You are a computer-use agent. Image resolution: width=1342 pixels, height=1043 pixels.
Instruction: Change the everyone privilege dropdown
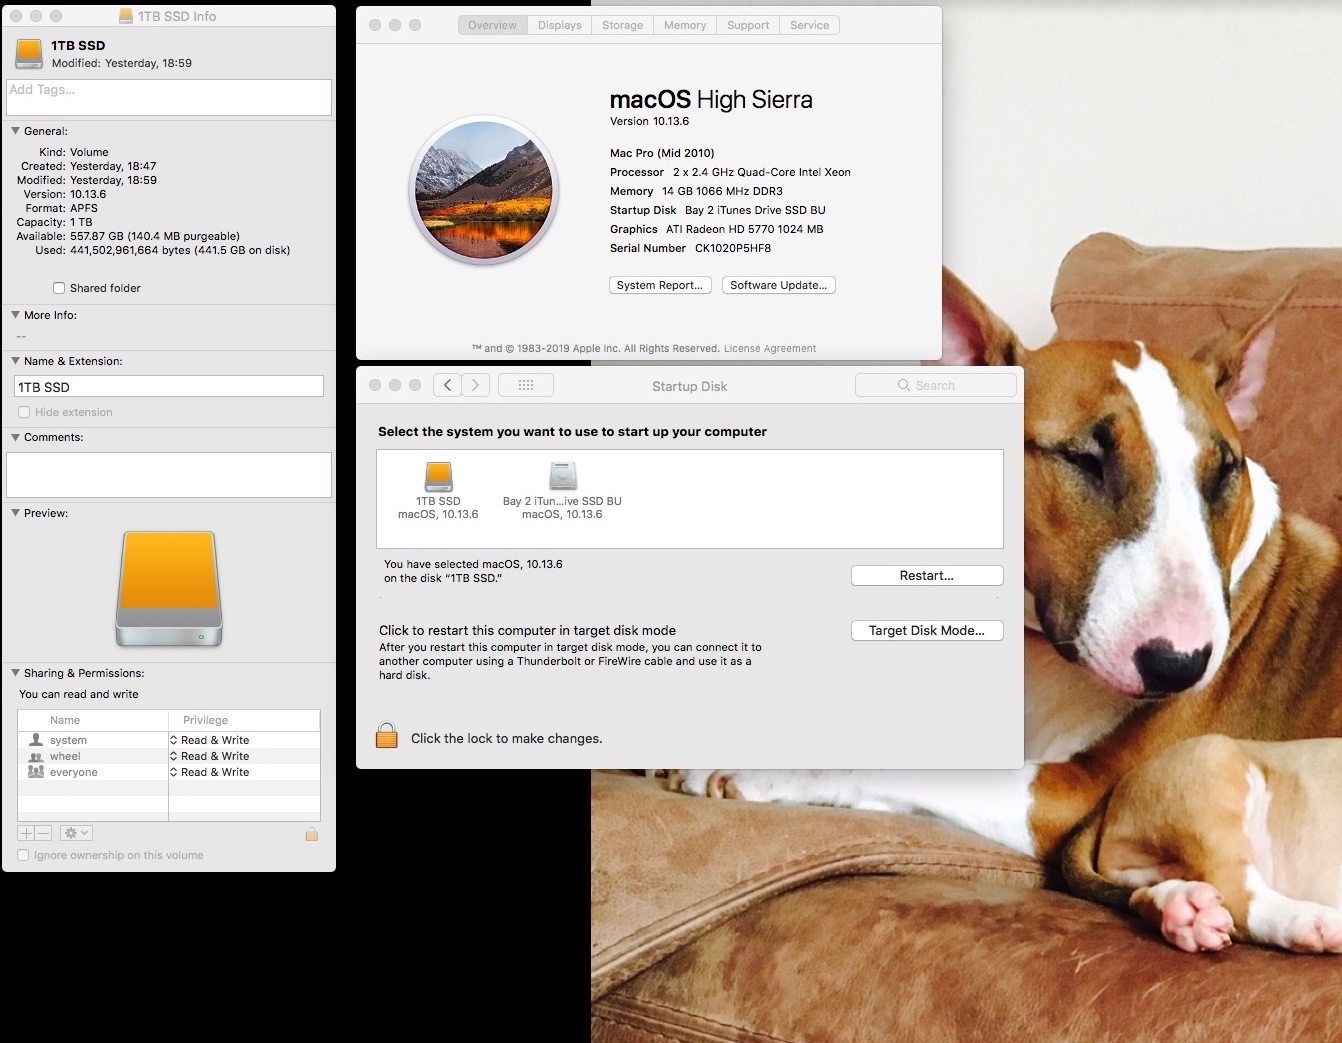pyautogui.click(x=210, y=772)
